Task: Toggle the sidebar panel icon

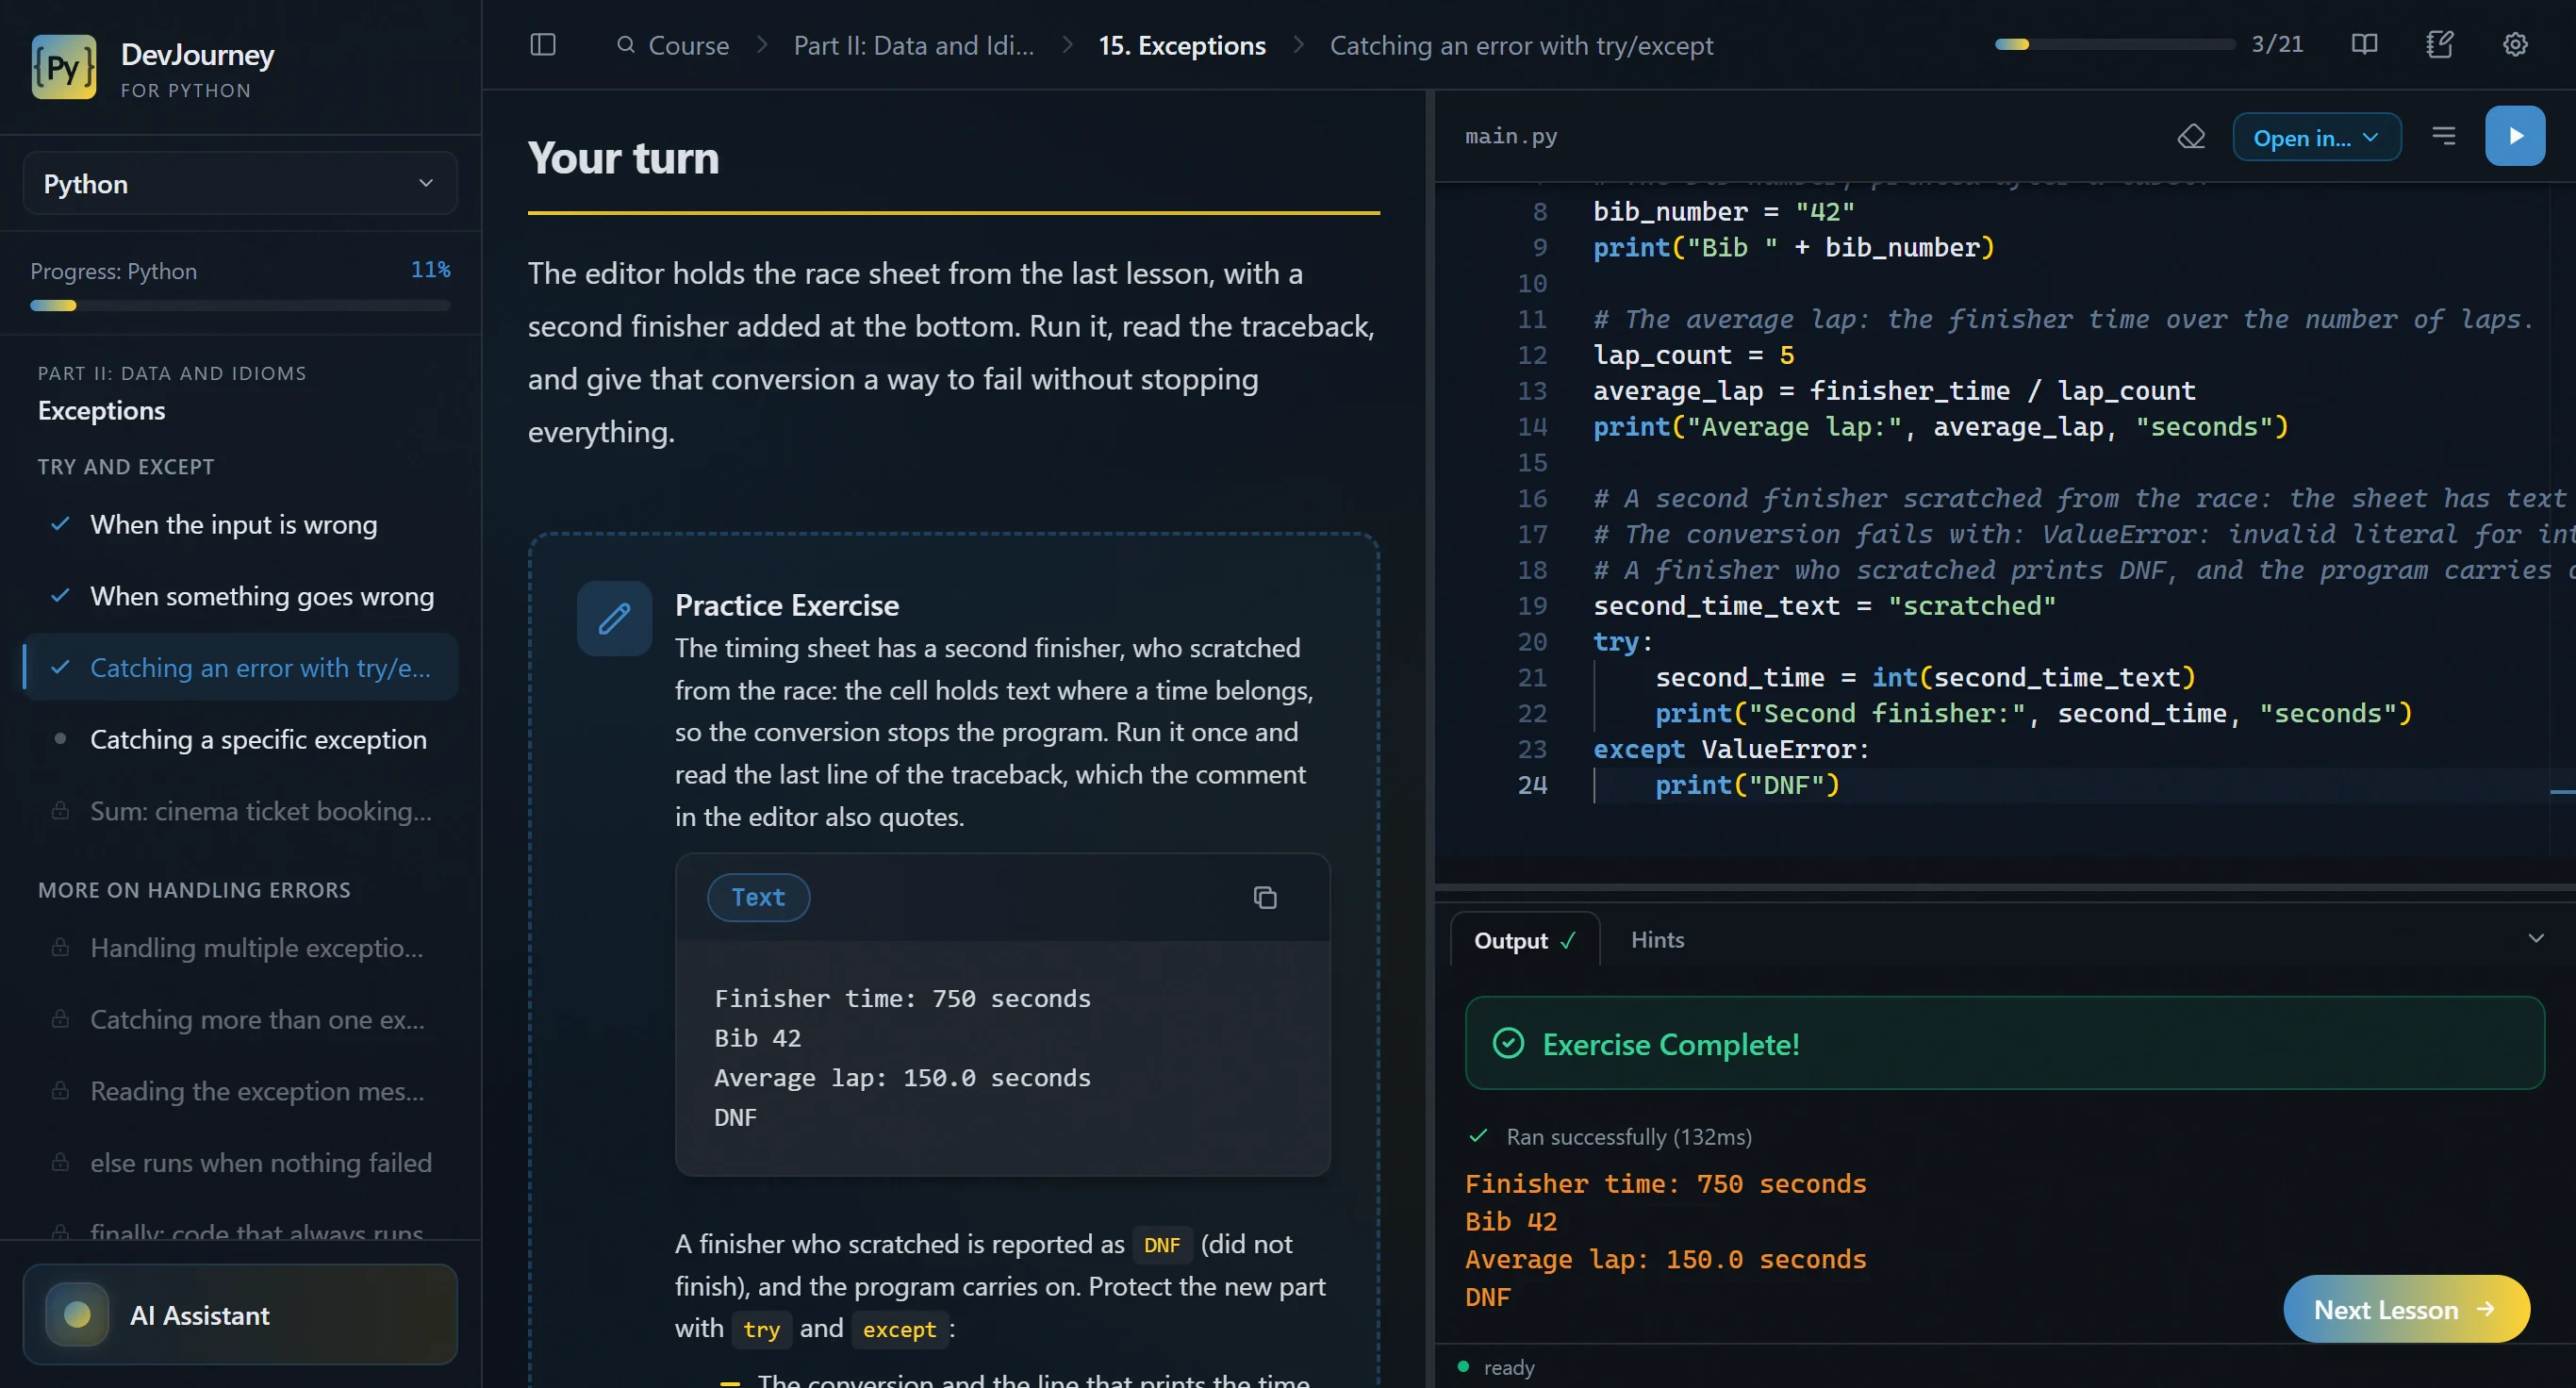Action: (543, 45)
